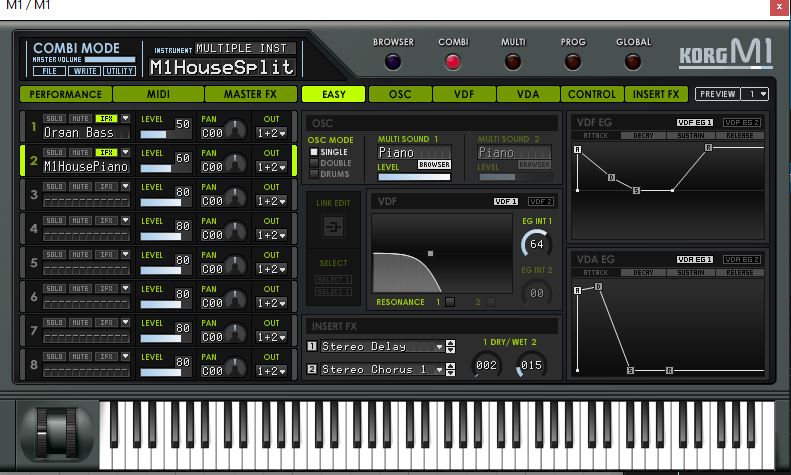Toggle IFX on timbre 2 M1HousePiano
Viewport: 791px width, 475px height.
[106, 152]
